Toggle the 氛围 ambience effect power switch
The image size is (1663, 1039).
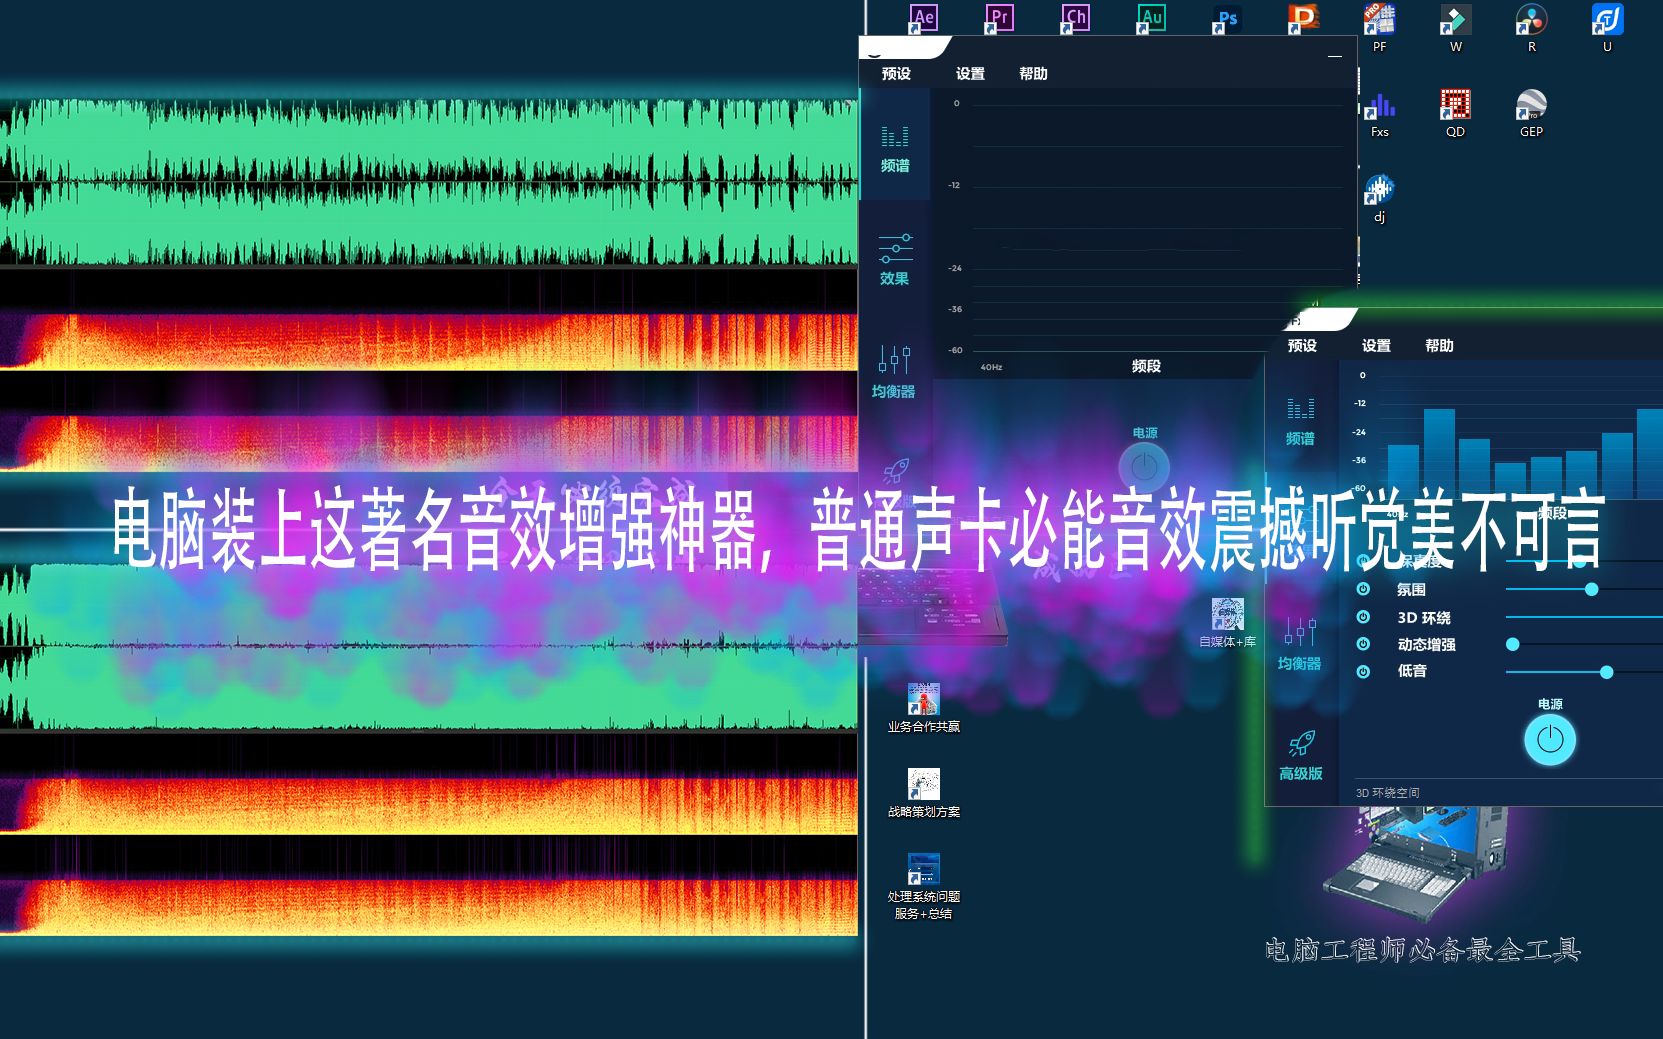click(1363, 589)
